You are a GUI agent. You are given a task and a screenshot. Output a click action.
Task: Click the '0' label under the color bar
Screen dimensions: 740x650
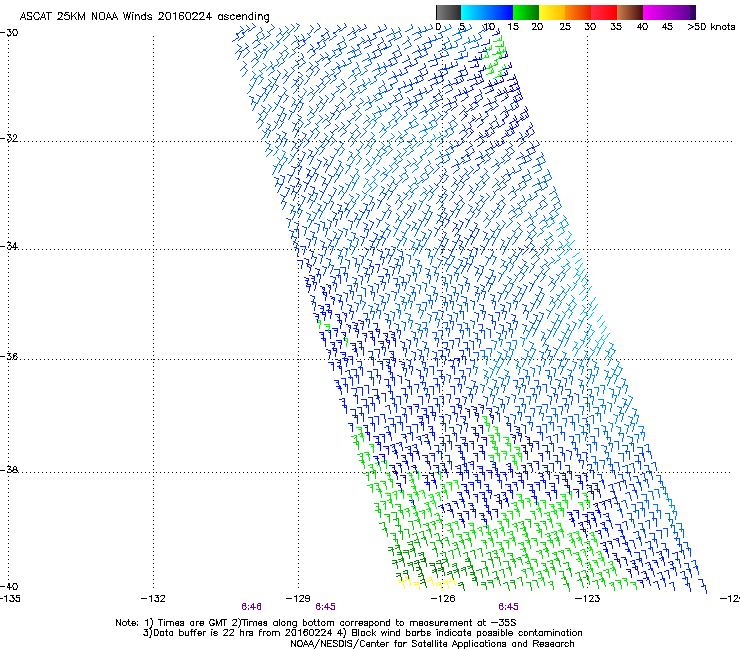coord(438,27)
